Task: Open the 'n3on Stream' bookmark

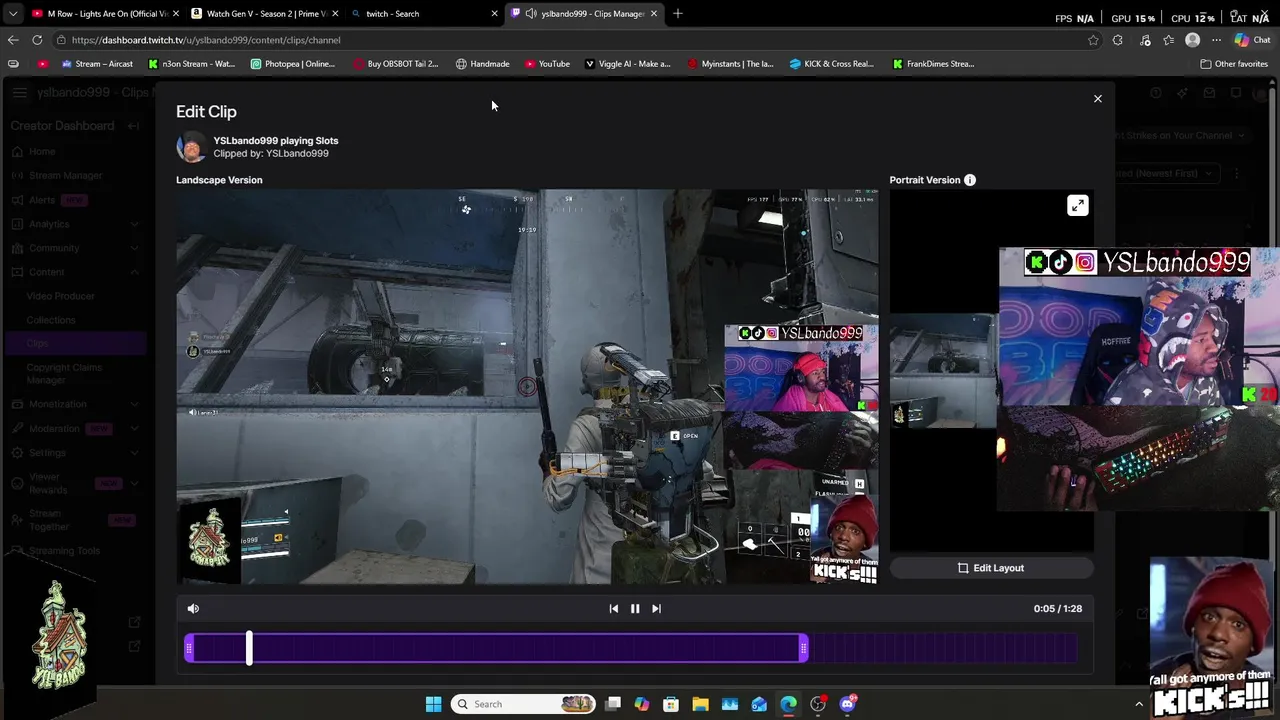Action: click(191, 64)
